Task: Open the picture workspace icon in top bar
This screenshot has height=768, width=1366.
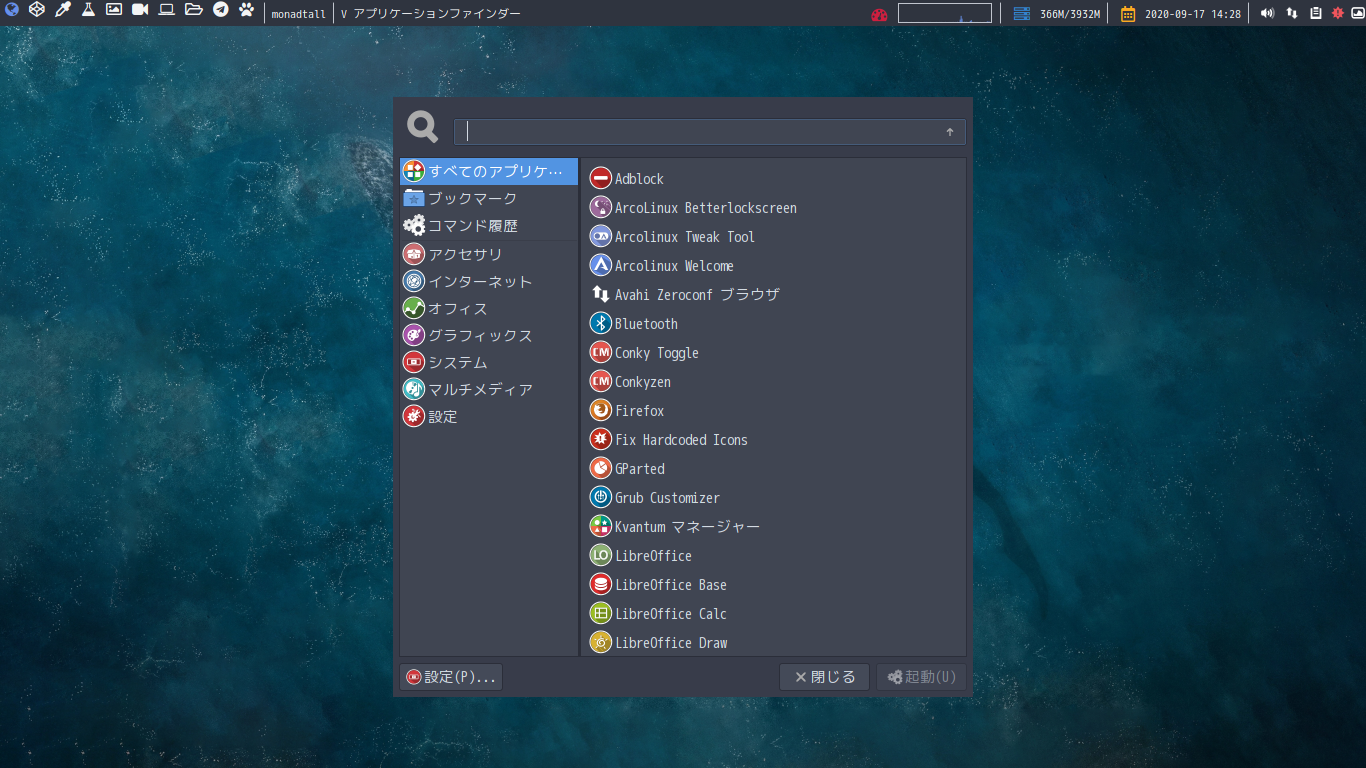Action: [x=114, y=11]
